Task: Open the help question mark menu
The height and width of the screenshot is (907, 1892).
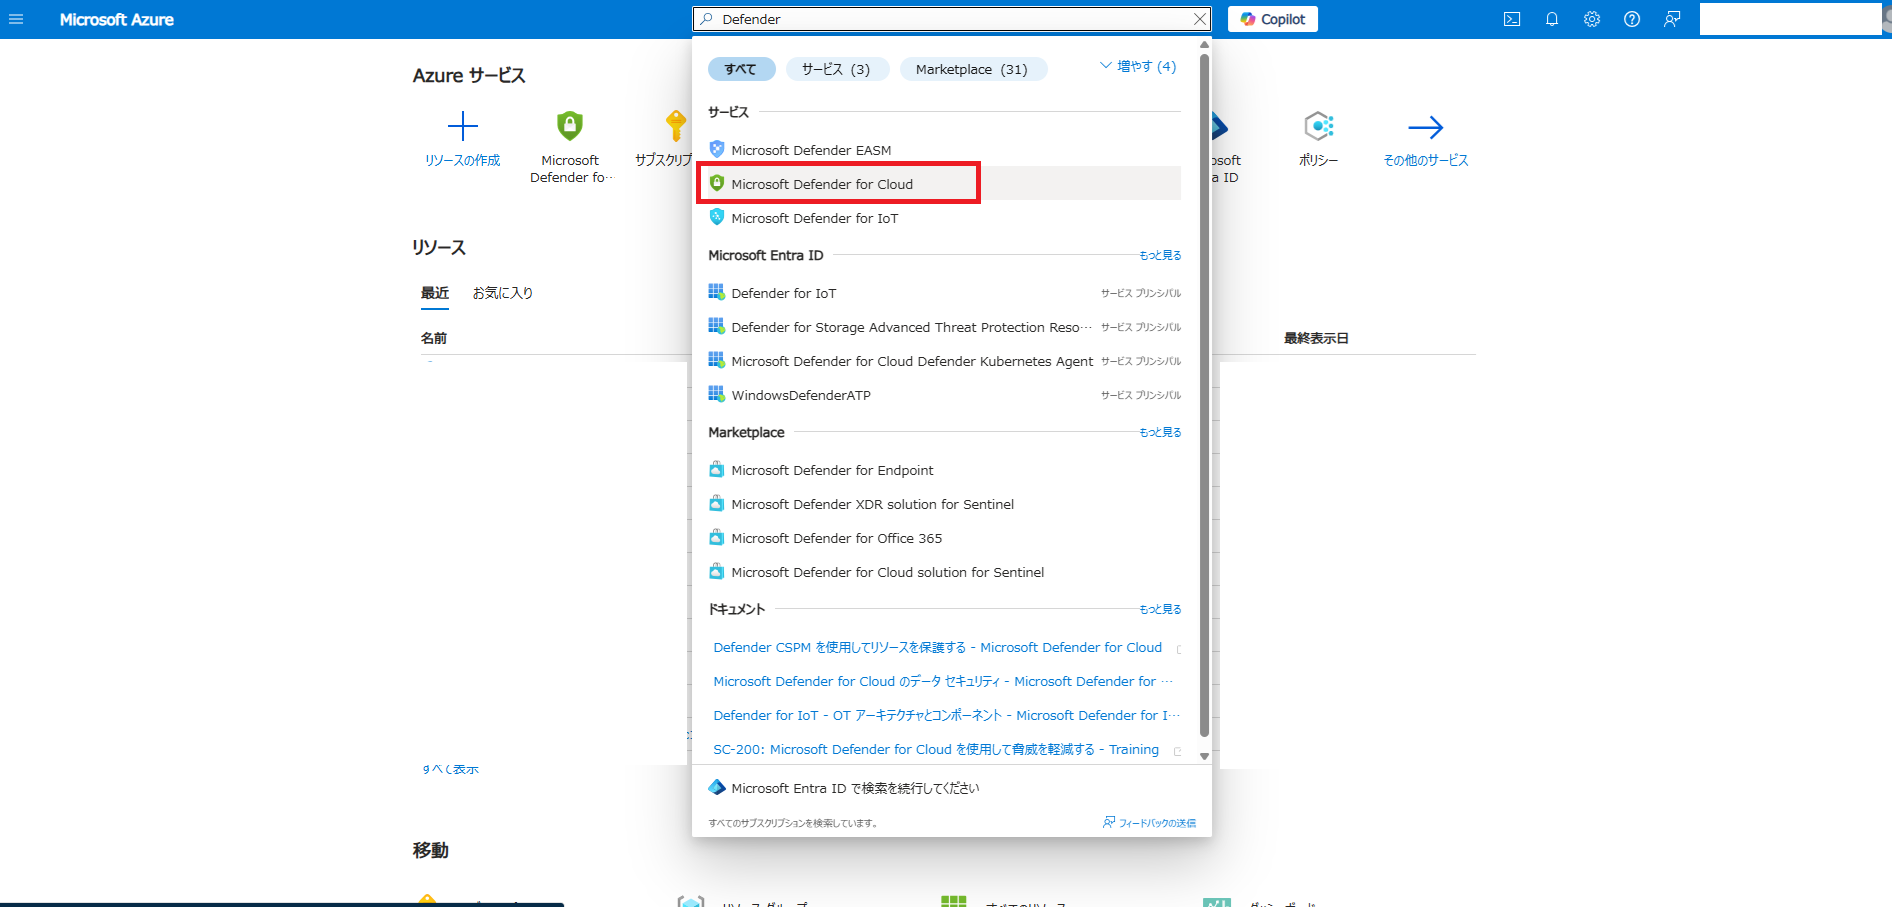Action: click(1632, 19)
